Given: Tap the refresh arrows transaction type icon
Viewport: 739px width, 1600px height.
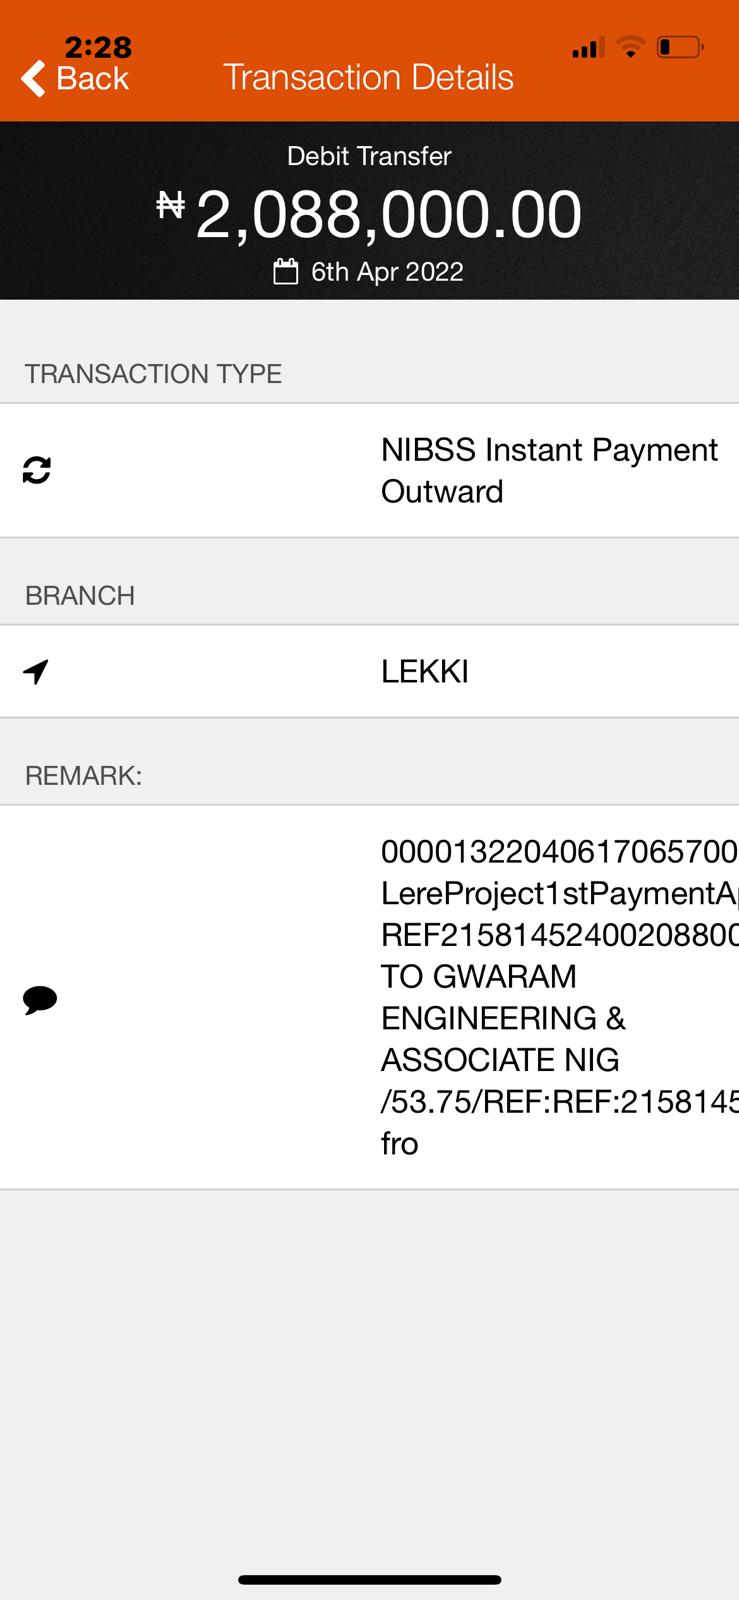Looking at the screenshot, I should pyautogui.click(x=37, y=470).
